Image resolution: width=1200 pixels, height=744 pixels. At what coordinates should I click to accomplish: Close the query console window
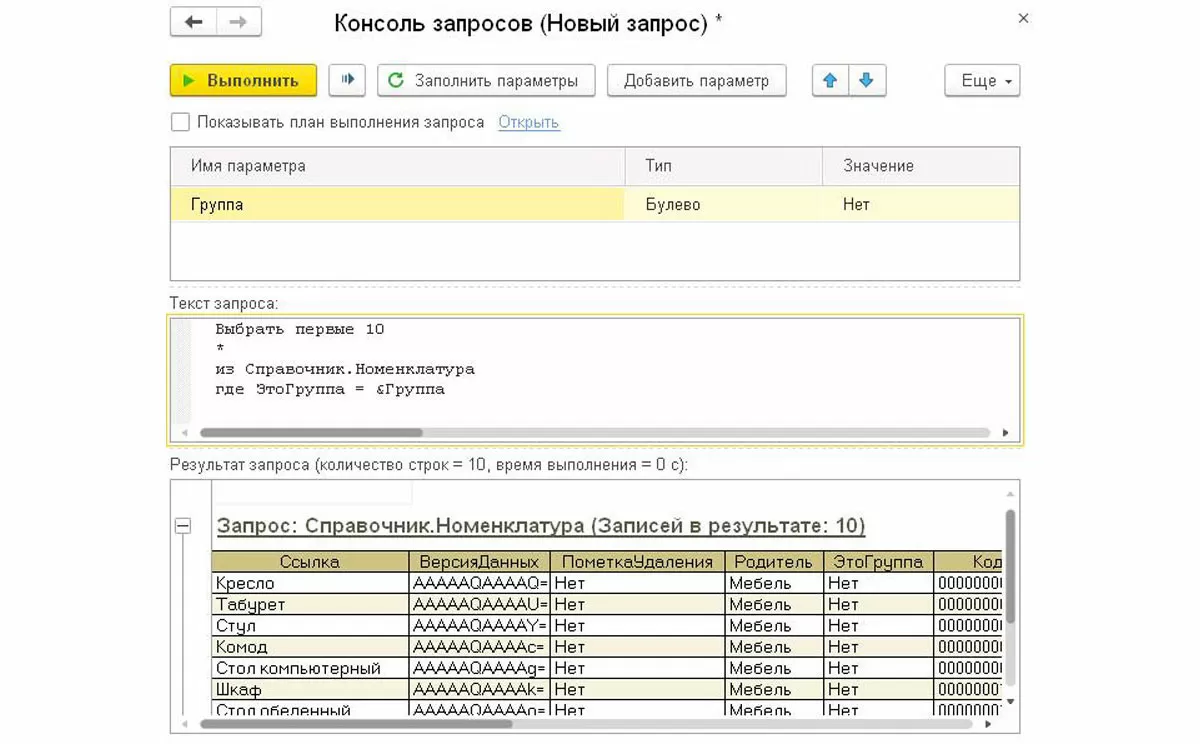(1023, 19)
